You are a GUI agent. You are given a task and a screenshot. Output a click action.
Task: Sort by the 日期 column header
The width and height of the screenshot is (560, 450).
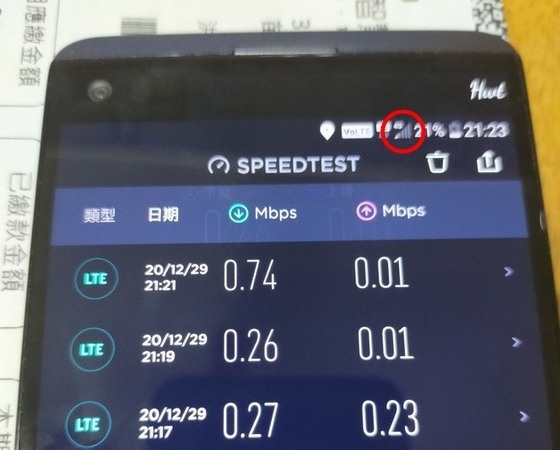point(163,215)
